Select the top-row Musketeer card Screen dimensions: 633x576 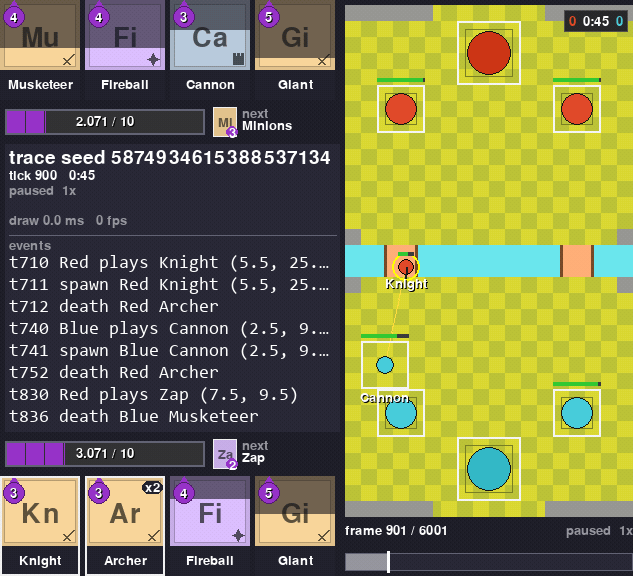point(40,48)
